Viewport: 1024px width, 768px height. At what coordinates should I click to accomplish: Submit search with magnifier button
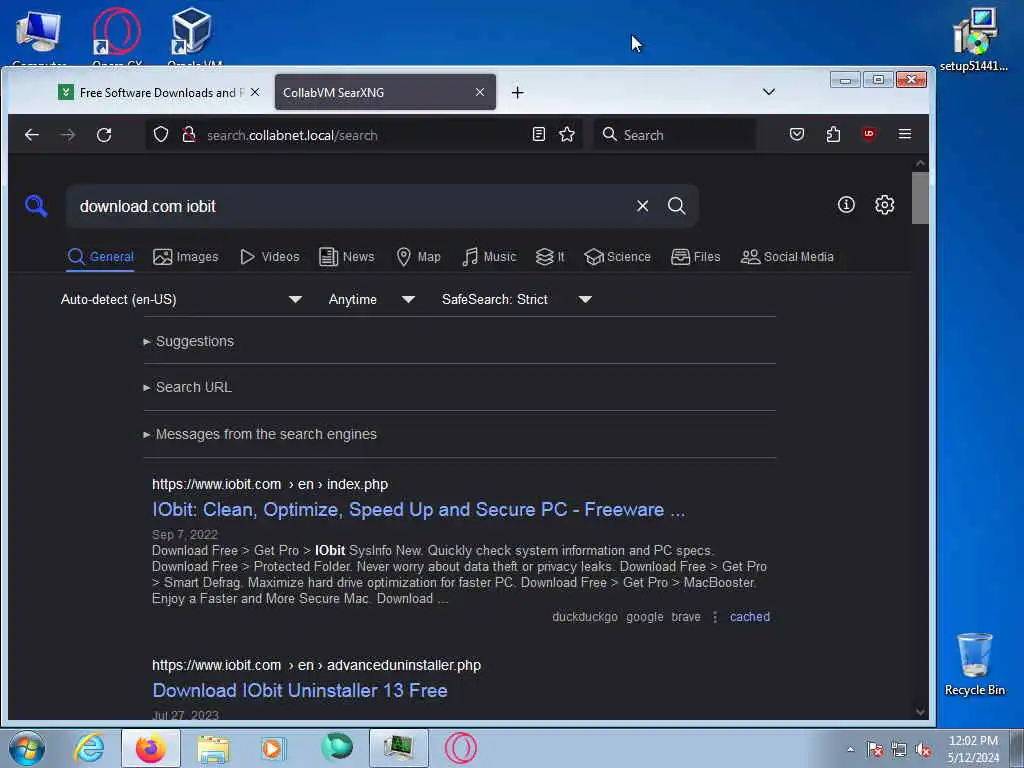[677, 206]
